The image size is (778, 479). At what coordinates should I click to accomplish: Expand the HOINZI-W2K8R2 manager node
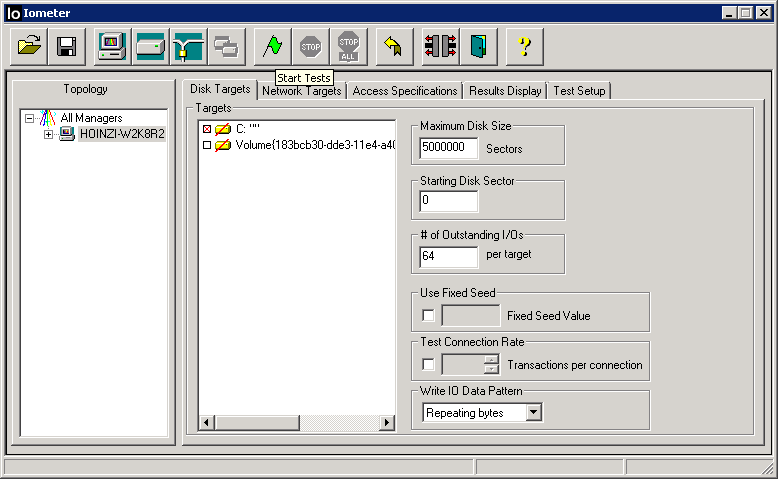pos(48,134)
